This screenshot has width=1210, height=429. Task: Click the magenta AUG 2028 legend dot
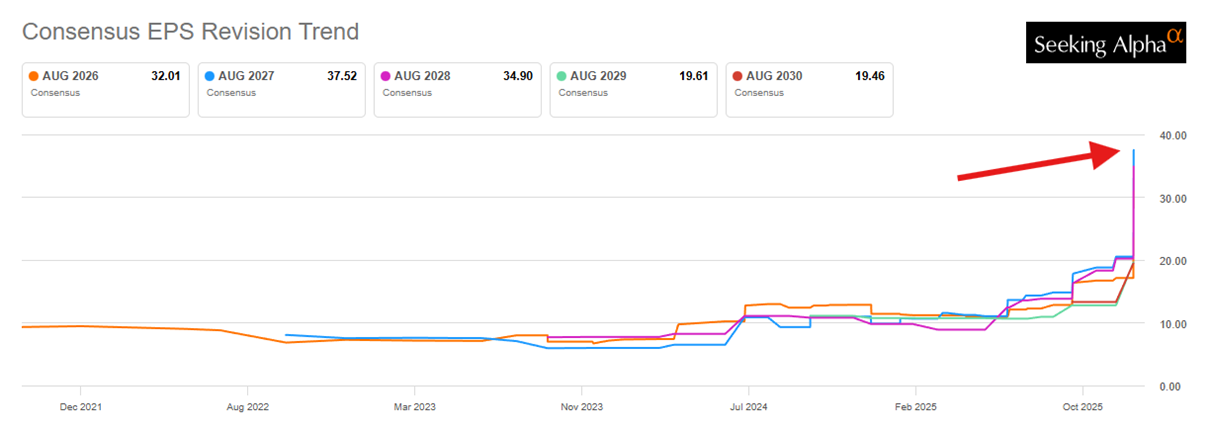[x=386, y=76]
